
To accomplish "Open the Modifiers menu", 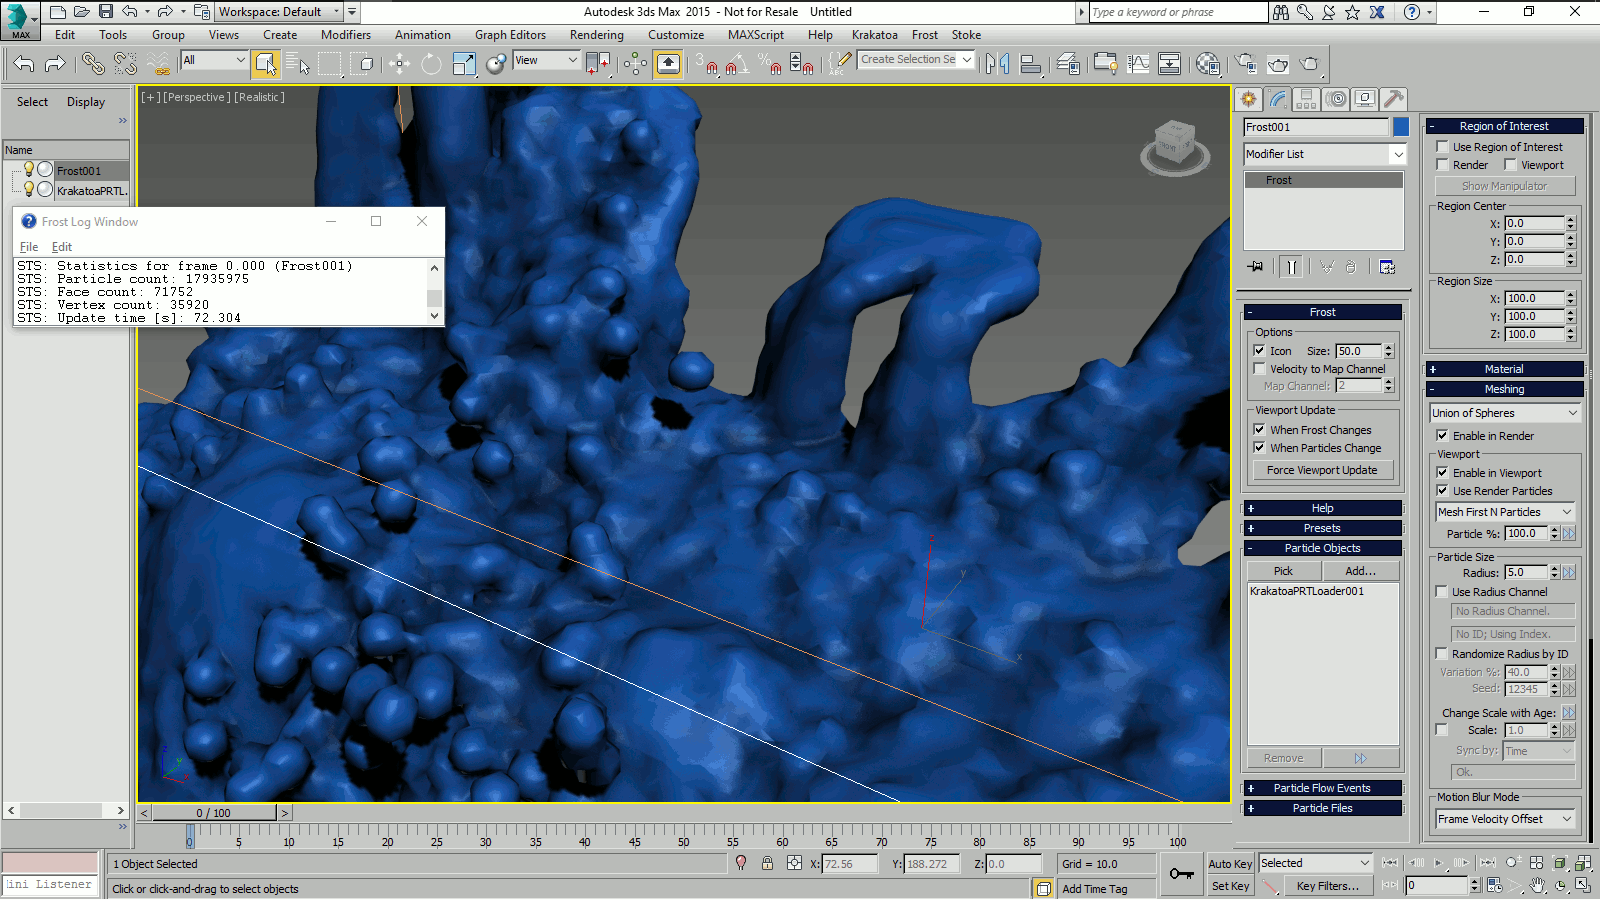I will point(346,35).
